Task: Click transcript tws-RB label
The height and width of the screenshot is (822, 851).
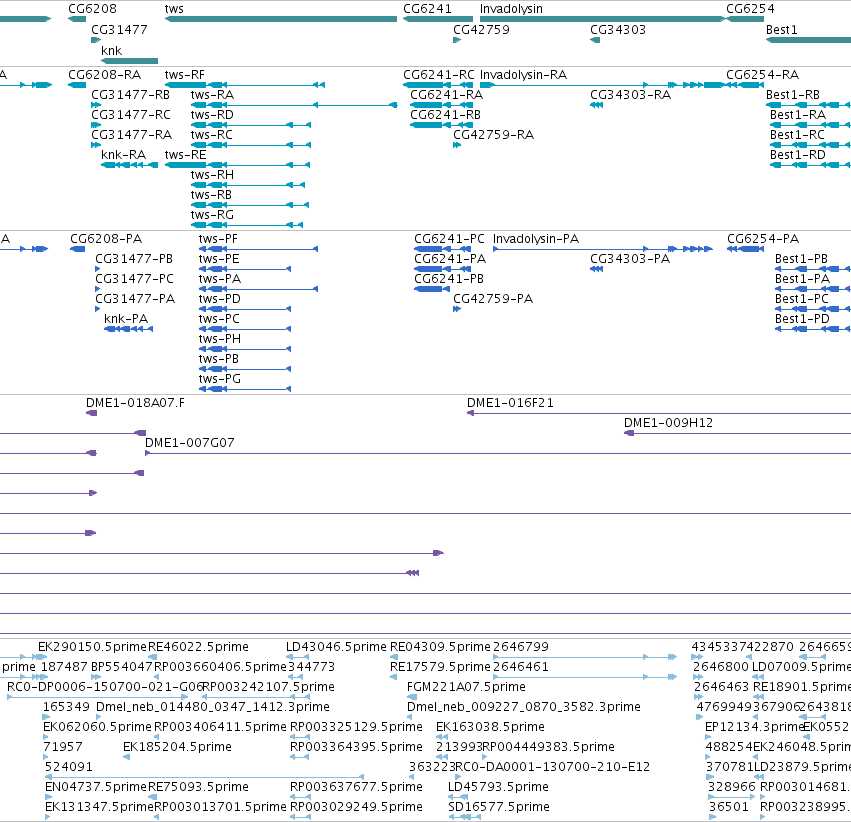Action: (x=211, y=195)
